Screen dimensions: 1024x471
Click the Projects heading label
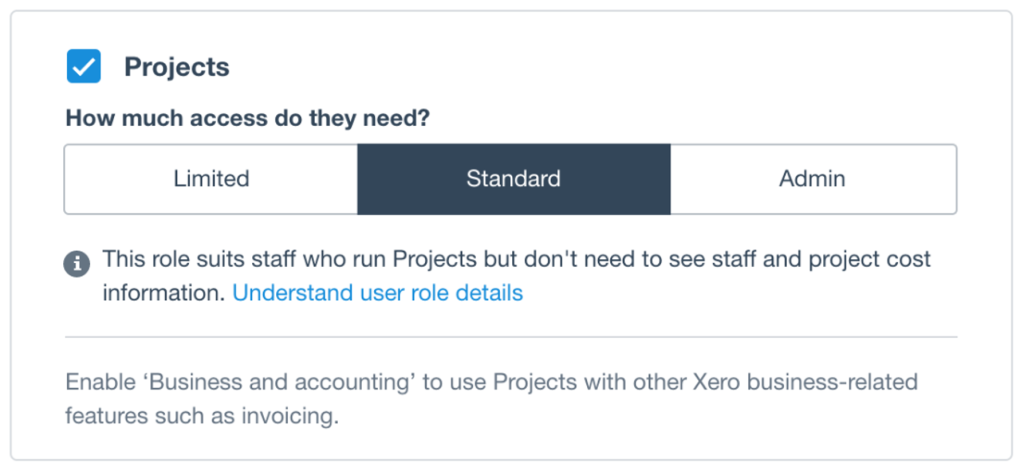tap(177, 67)
